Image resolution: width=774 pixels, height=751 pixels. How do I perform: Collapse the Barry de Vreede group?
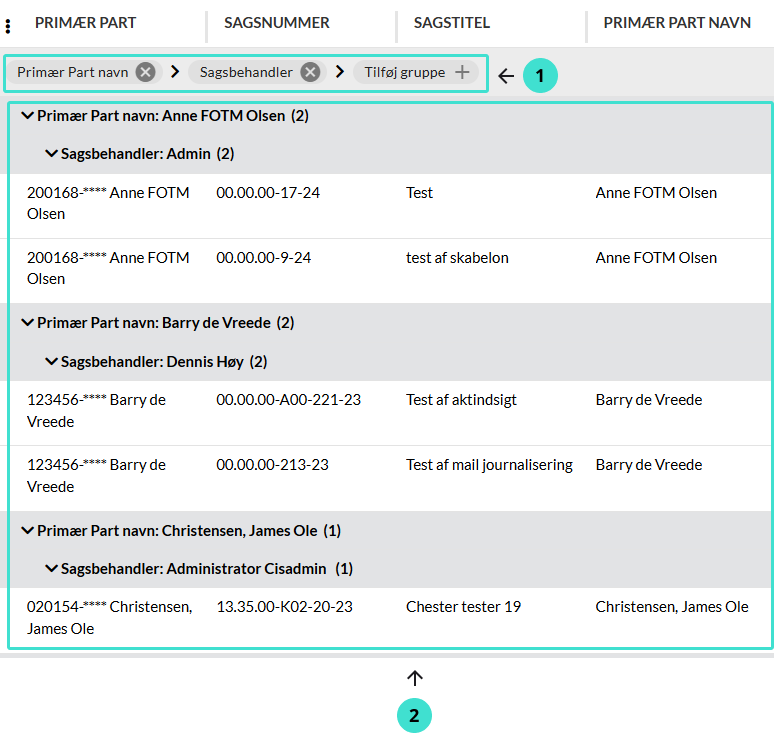[27, 323]
